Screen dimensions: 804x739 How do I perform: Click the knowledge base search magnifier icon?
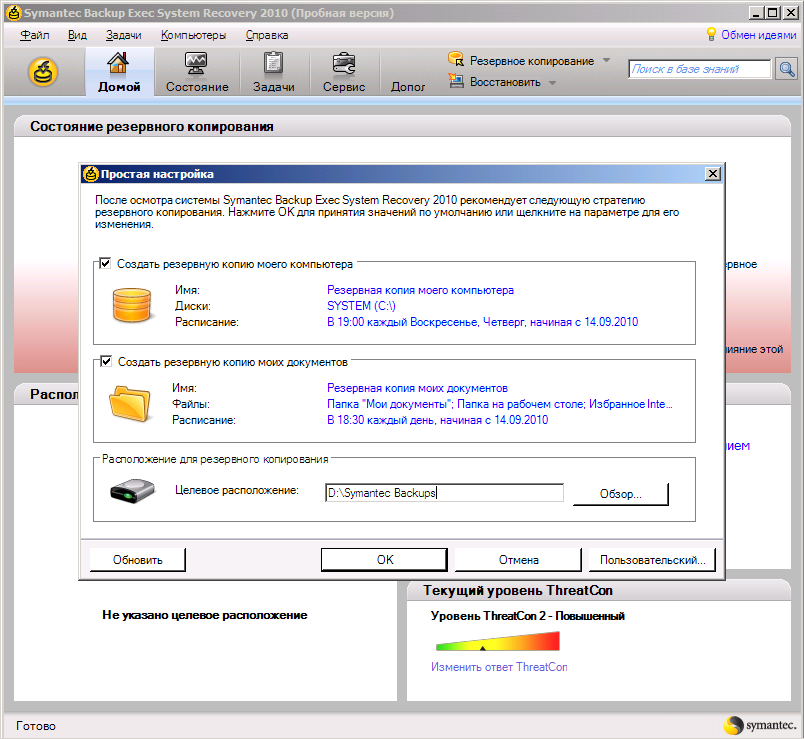click(787, 69)
